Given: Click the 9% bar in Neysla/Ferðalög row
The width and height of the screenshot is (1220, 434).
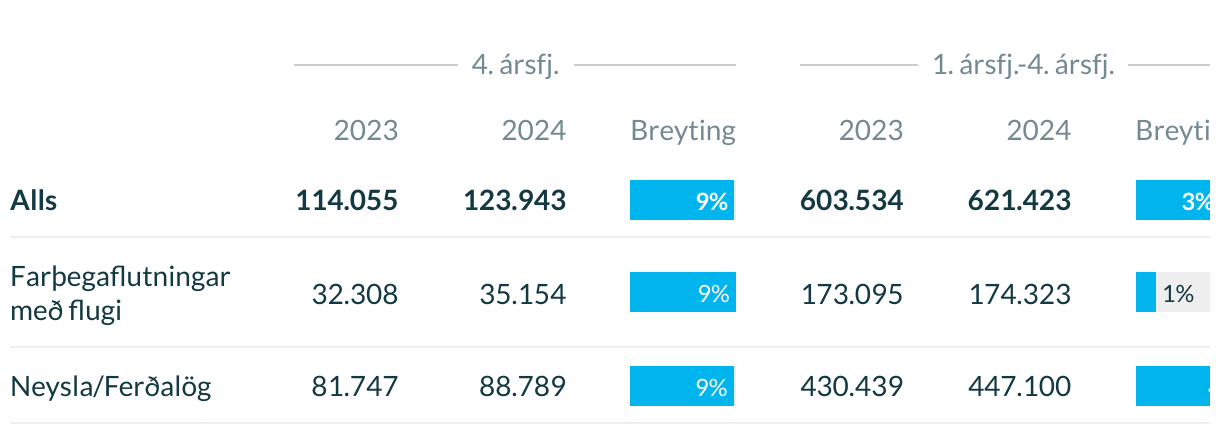Looking at the screenshot, I should pos(683,387).
